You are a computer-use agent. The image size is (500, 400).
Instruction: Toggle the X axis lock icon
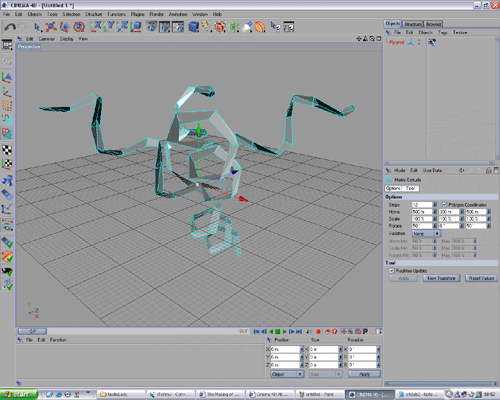97,27
